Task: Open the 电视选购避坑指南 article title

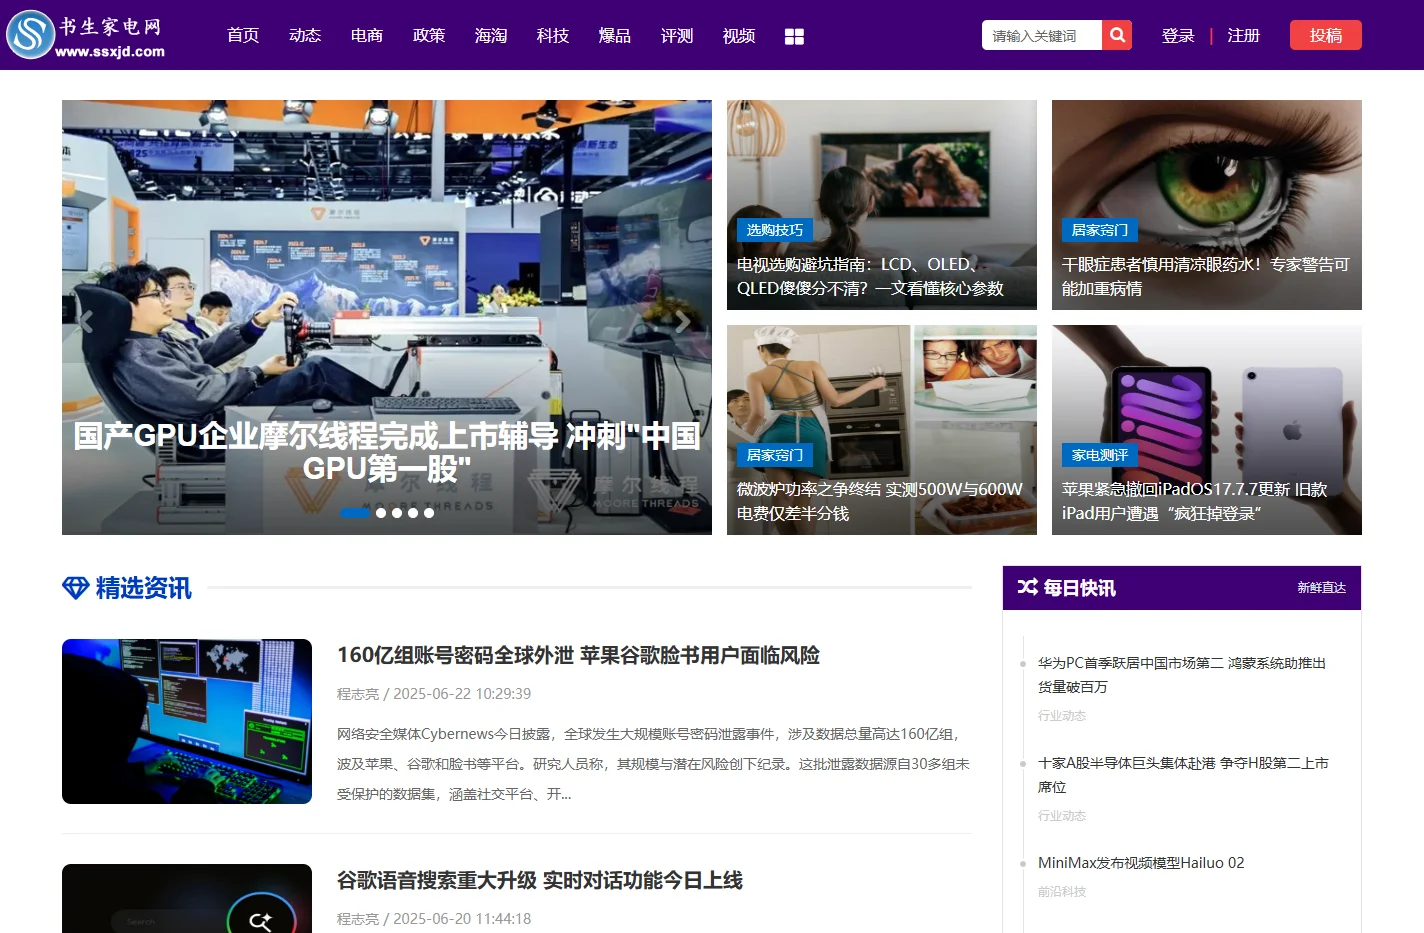Action: [x=870, y=276]
